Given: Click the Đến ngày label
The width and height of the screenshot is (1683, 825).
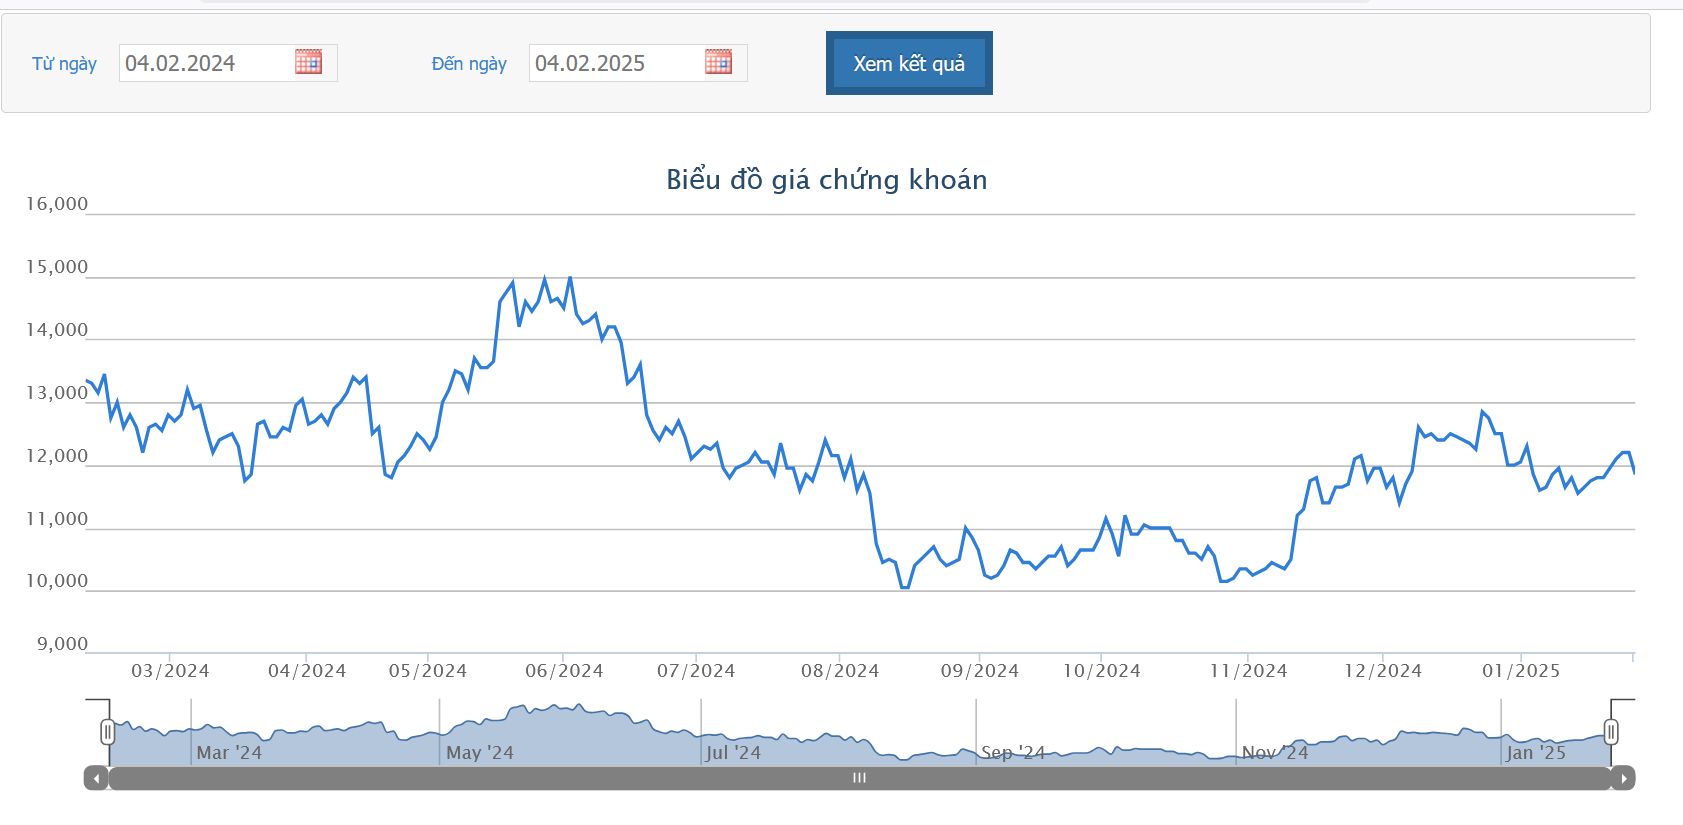Looking at the screenshot, I should click(x=469, y=64).
